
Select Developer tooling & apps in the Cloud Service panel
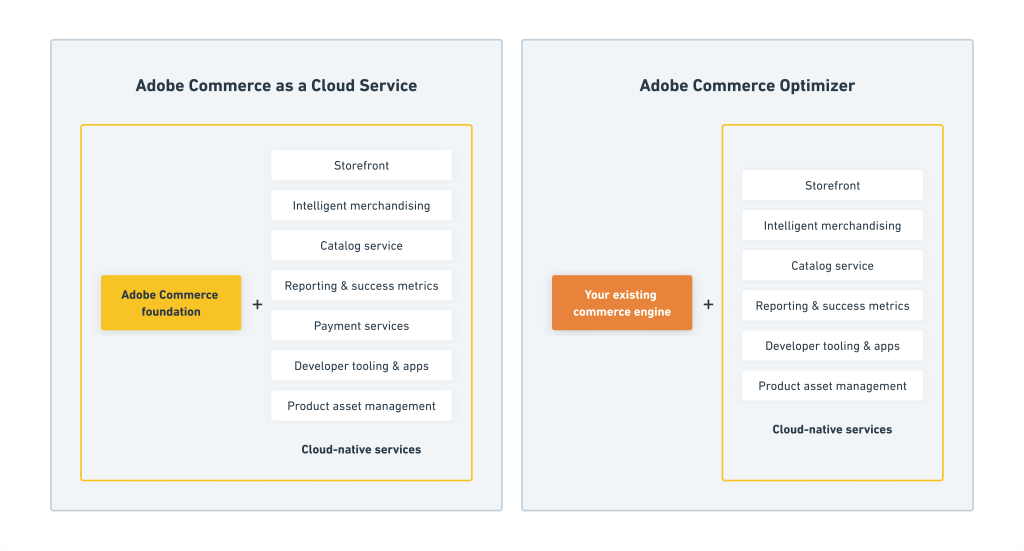(x=361, y=366)
